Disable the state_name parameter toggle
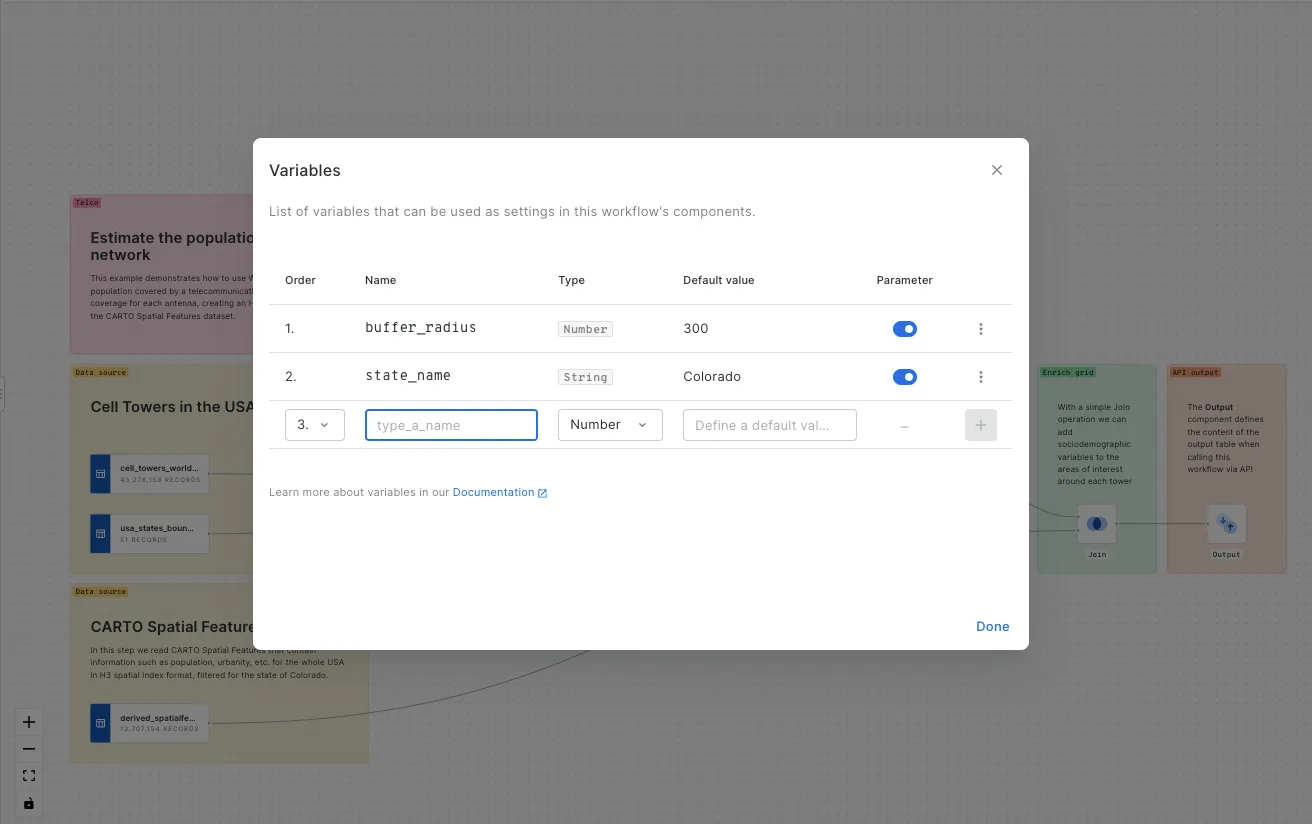The image size is (1312, 824). pos(905,377)
